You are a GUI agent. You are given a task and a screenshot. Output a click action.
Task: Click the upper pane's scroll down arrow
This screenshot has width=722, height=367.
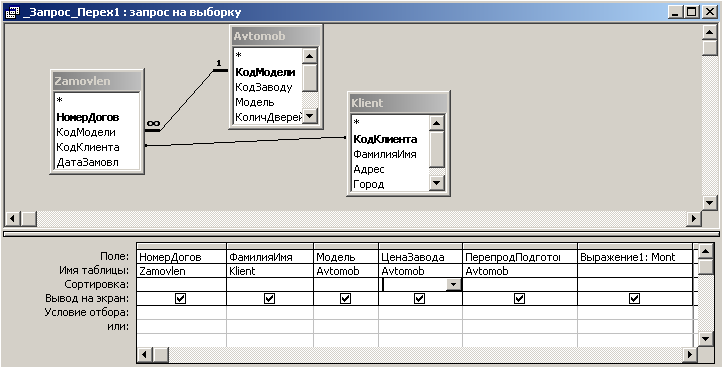[x=709, y=202]
